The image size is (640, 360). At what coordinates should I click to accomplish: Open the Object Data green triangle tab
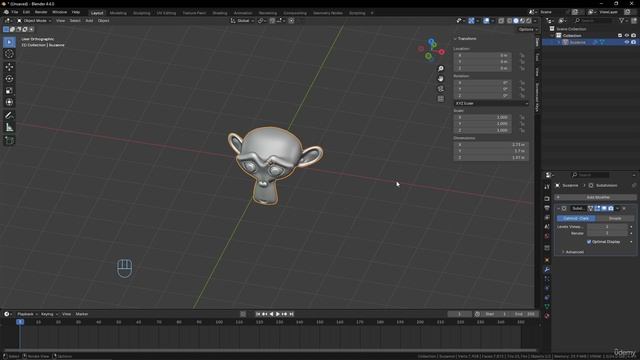pyautogui.click(x=547, y=307)
